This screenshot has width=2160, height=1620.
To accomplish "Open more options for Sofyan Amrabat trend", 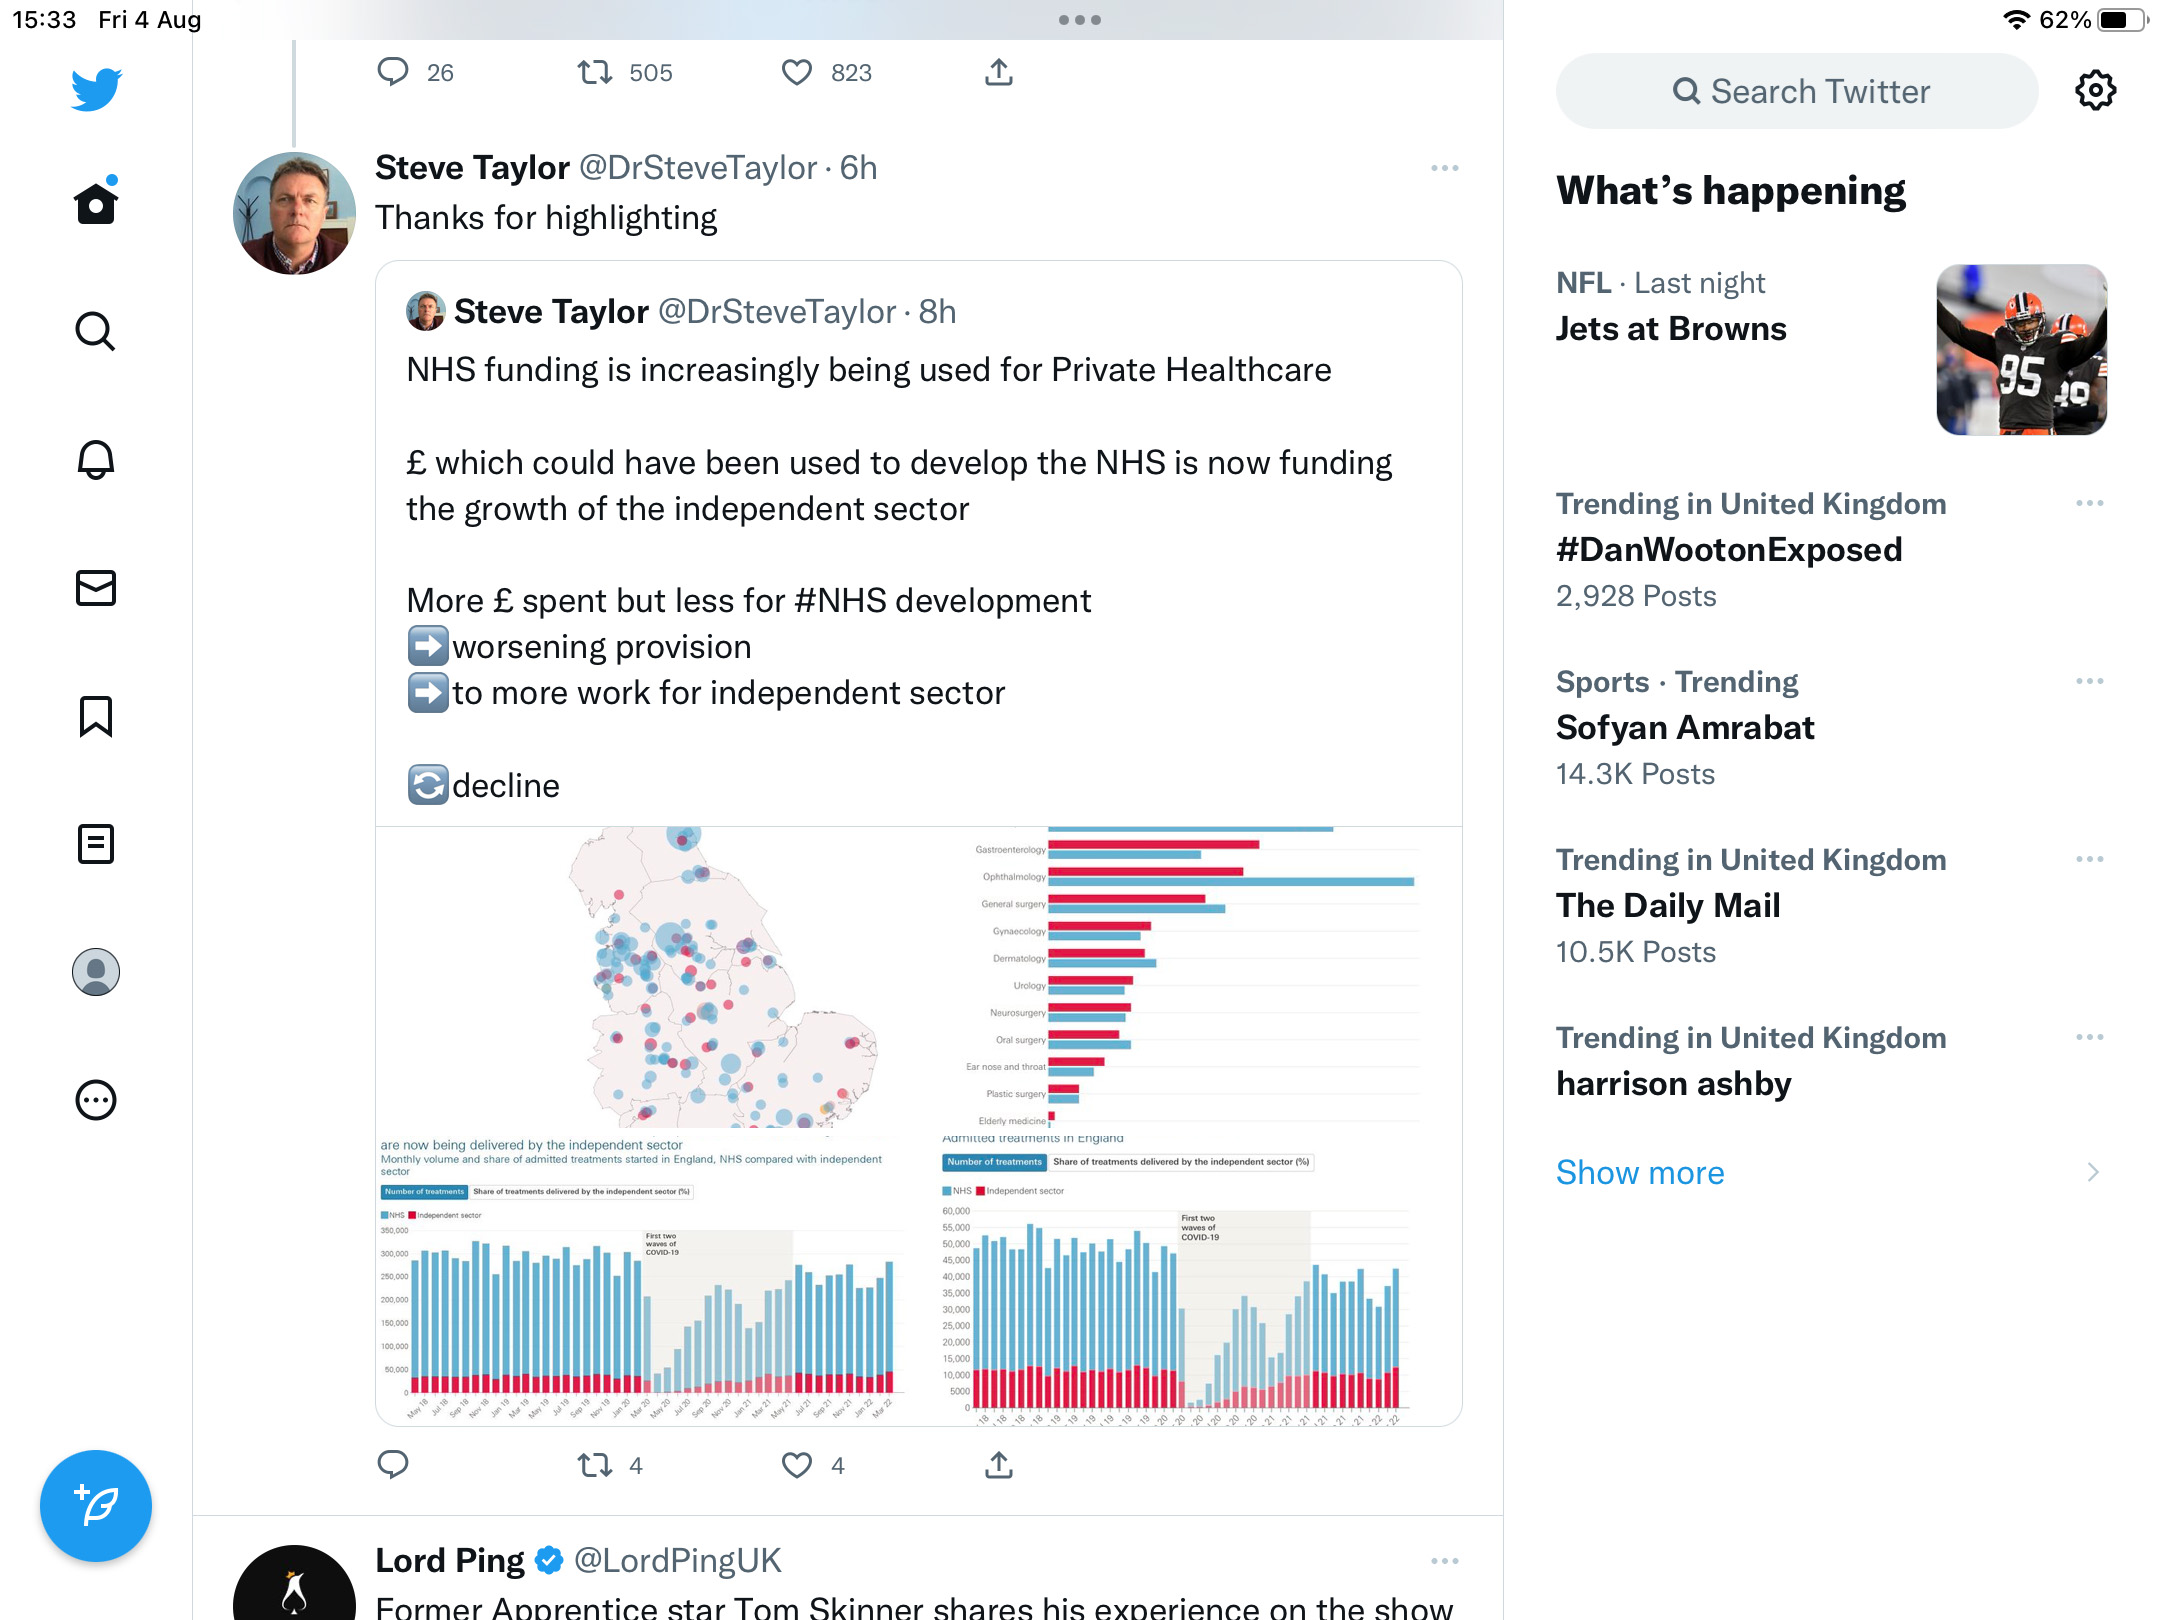I will click(x=2090, y=681).
